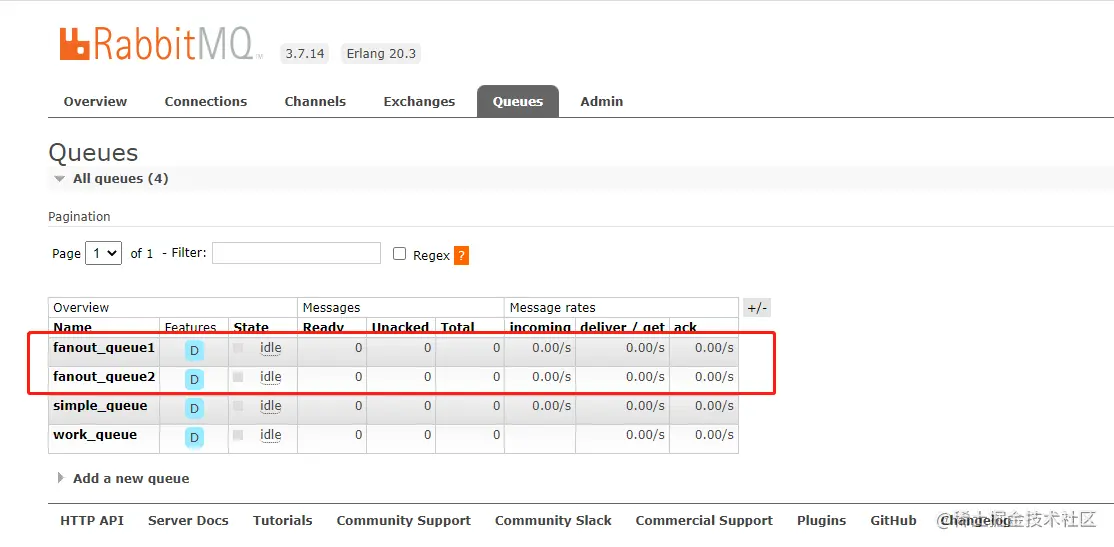Click the idle state of fanout_queue2
1114x547 pixels.
coord(271,377)
